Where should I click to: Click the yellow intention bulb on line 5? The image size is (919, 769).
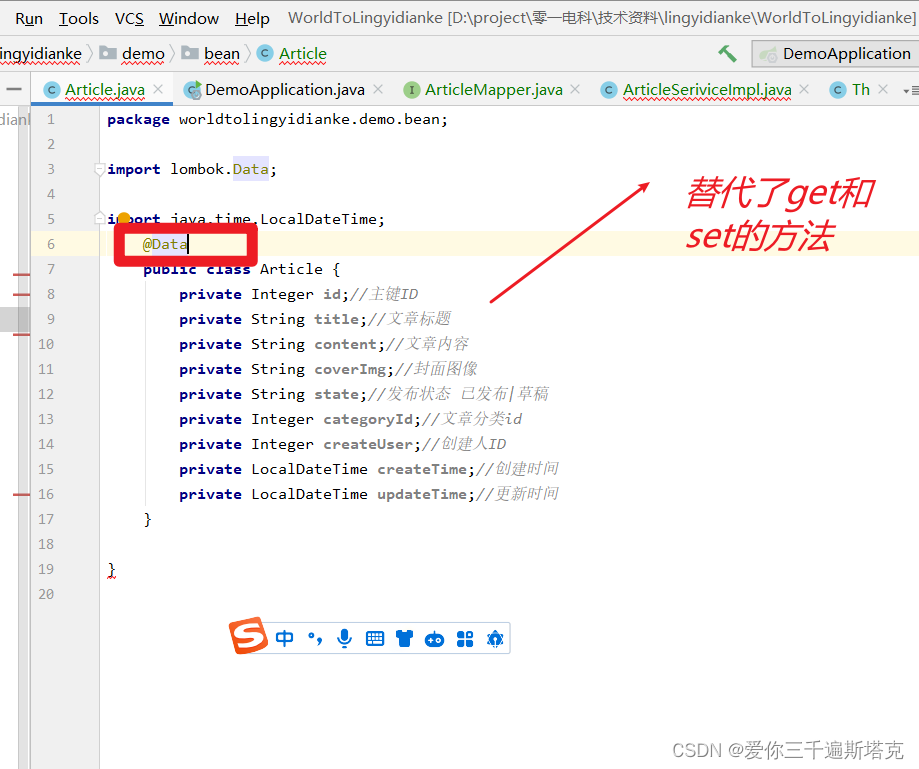pyautogui.click(x=124, y=219)
